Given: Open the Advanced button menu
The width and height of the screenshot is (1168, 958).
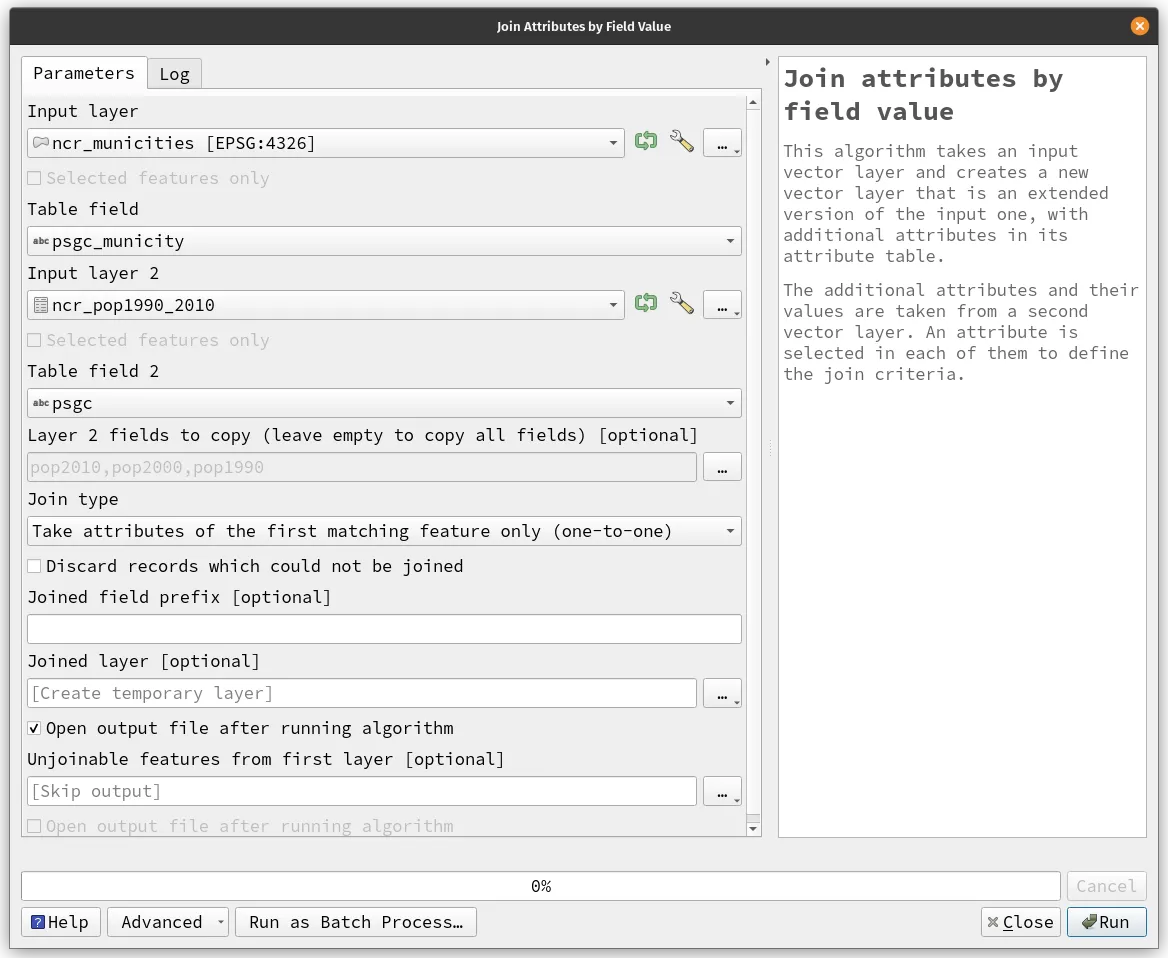Looking at the screenshot, I should pos(168,922).
